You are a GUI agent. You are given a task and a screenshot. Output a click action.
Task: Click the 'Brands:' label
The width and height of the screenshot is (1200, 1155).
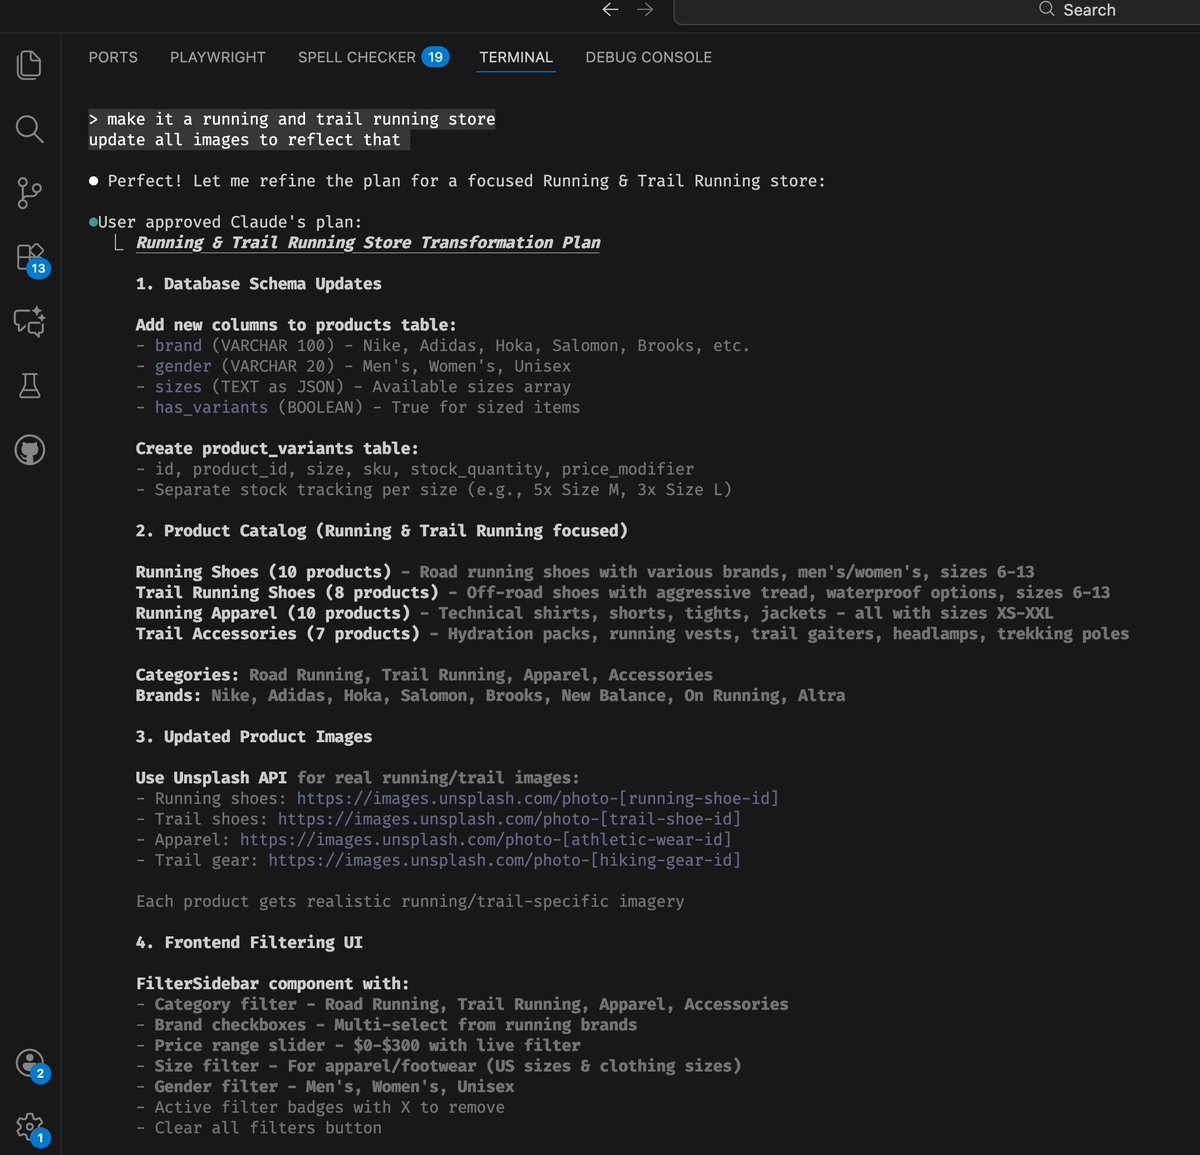pos(168,695)
